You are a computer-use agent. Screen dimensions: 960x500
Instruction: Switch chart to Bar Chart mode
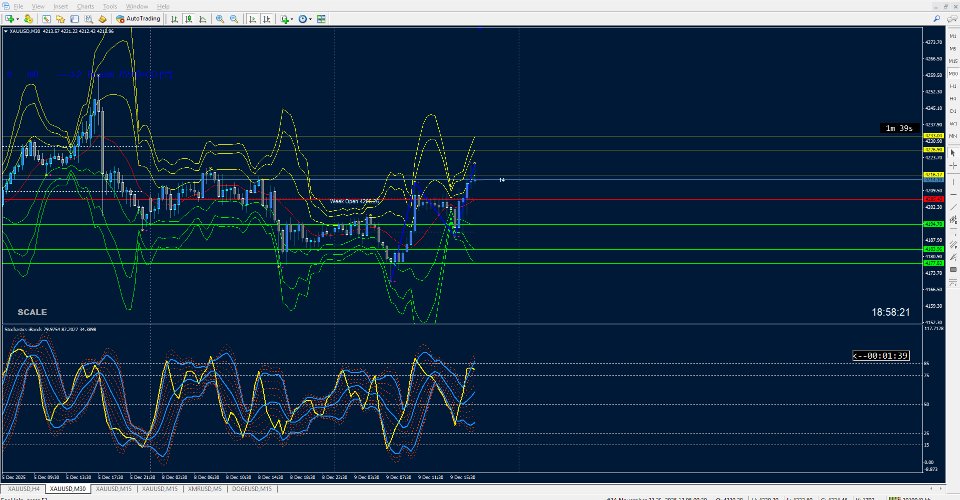tap(174, 19)
